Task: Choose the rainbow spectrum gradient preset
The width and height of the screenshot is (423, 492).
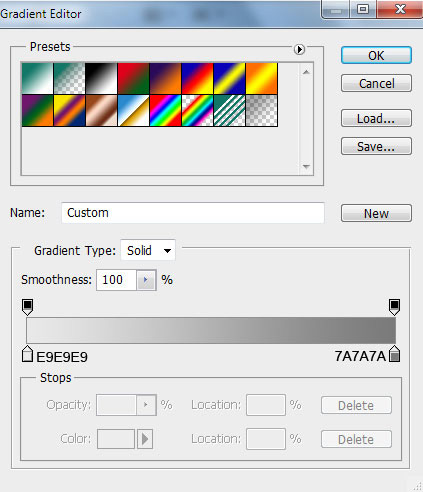Action: click(165, 110)
